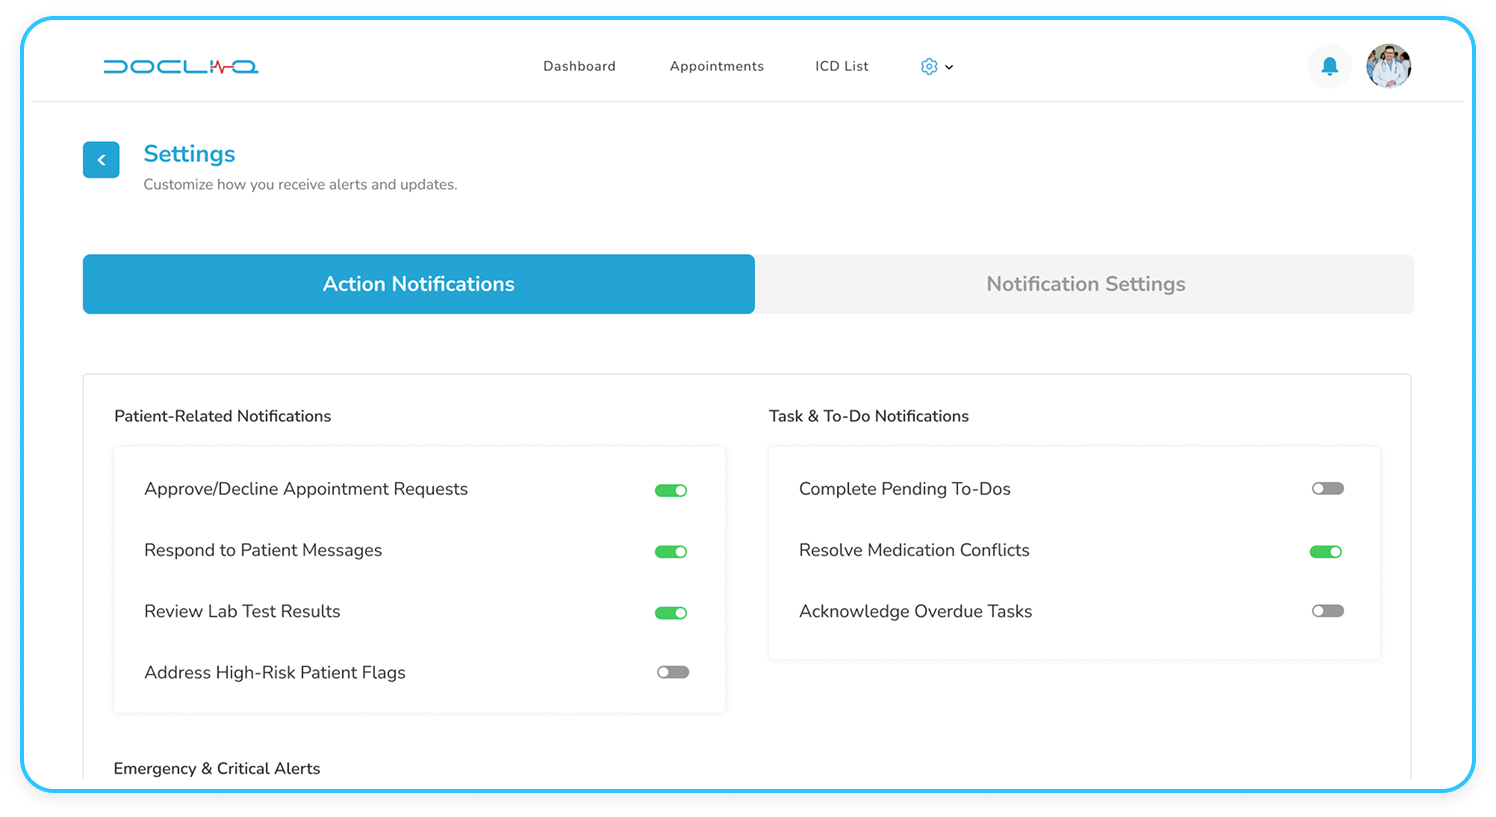Click the back arrow beside Settings heading

pyautogui.click(x=101, y=159)
